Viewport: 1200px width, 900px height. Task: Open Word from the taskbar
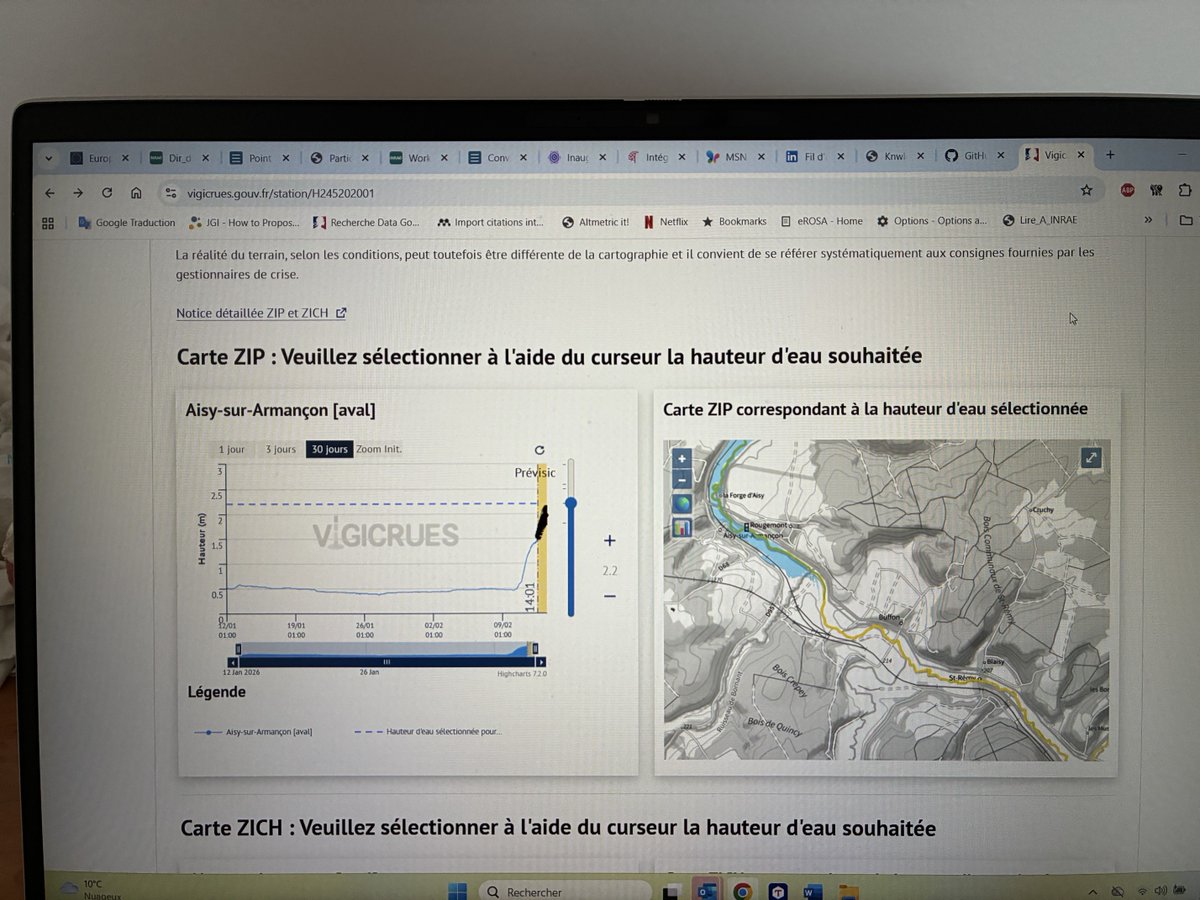click(812, 891)
